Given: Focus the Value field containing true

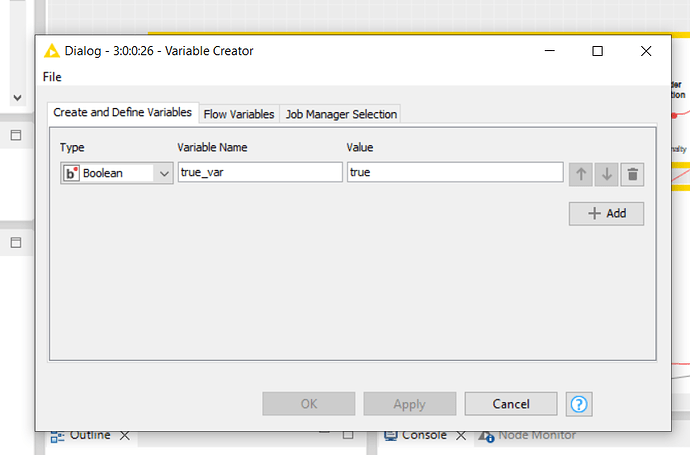Looking at the screenshot, I should 455,172.
